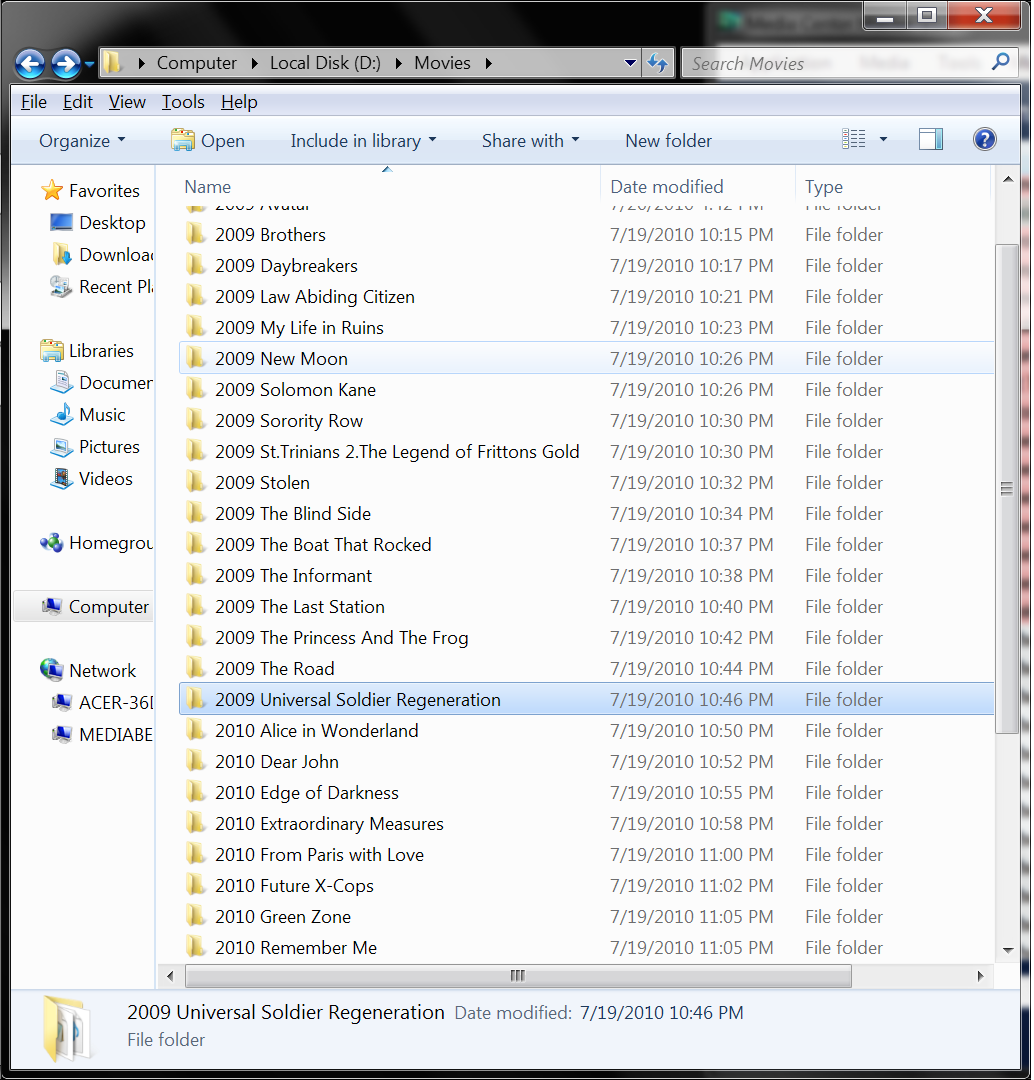Click the vertical scrollbar down arrow
The width and height of the screenshot is (1034, 1080).
point(1008,951)
